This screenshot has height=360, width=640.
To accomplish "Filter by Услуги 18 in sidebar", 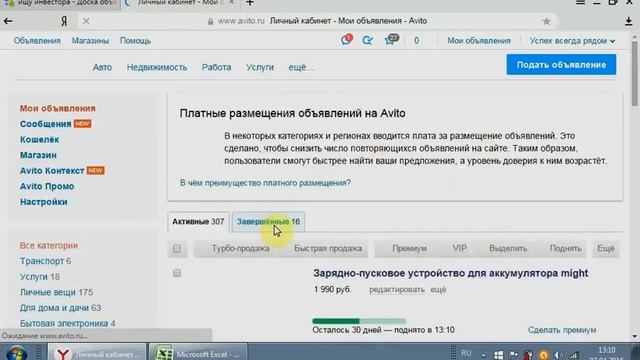I will (40, 277).
